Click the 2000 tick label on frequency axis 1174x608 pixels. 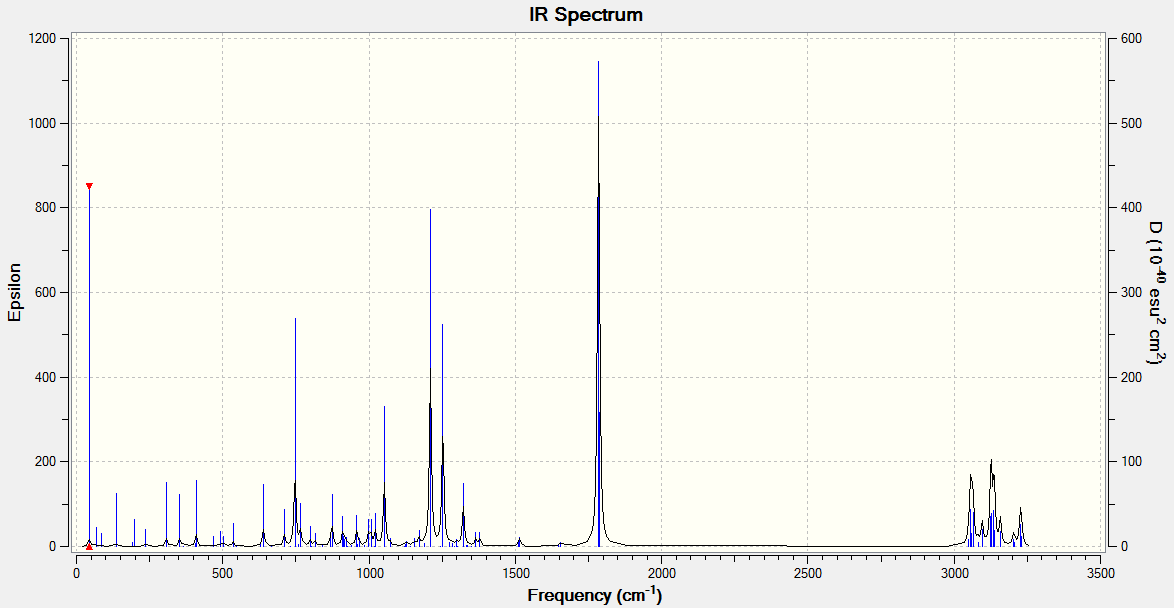pyautogui.click(x=662, y=573)
